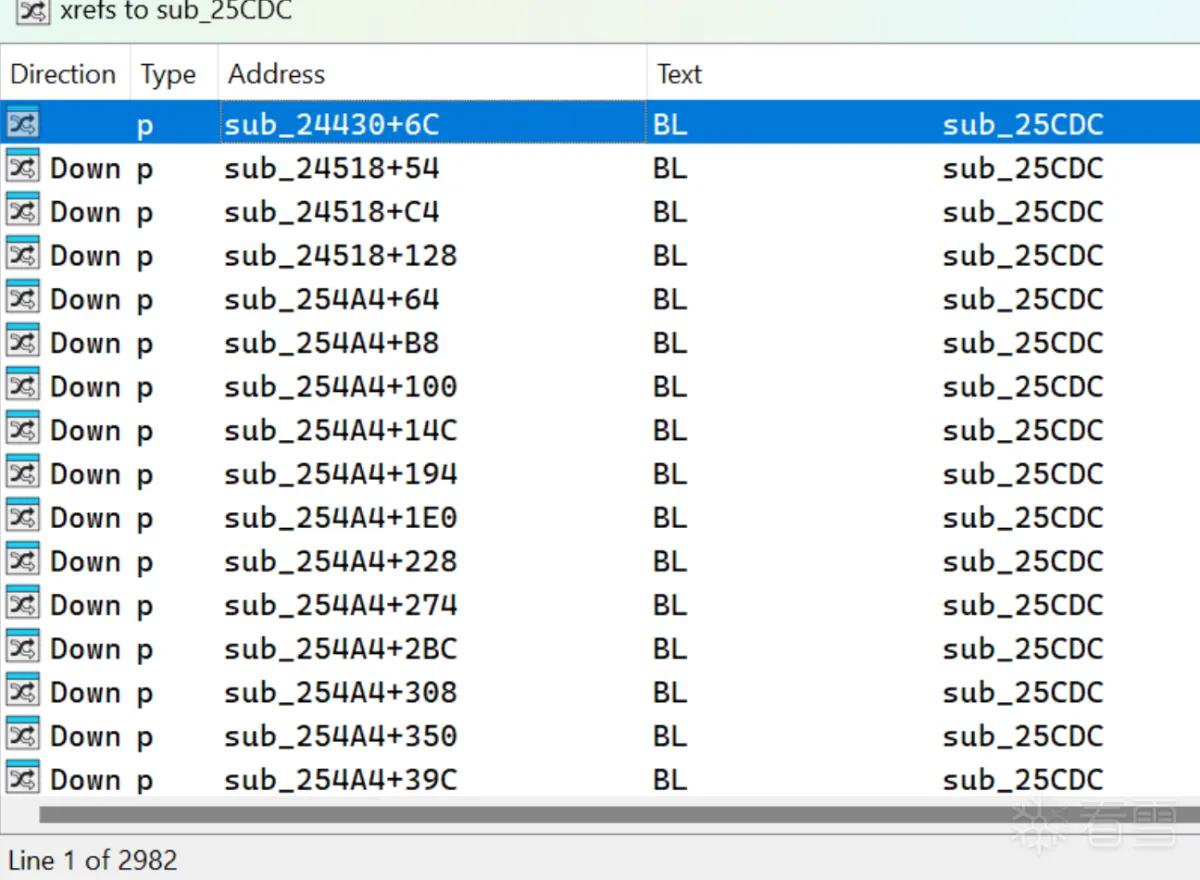The width and height of the screenshot is (1200, 880).
Task: Click the xref icon beside sub_254A4+1E0
Action: click(x=23, y=517)
